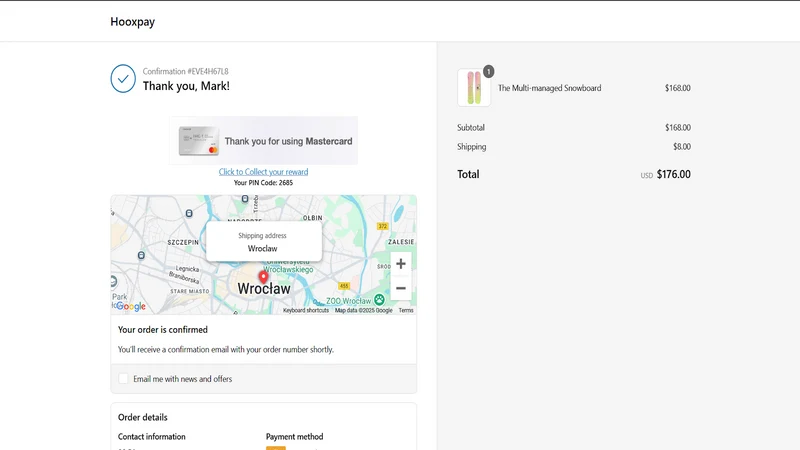The height and width of the screenshot is (450, 800).
Task: Click the road 455 shield on map
Action: coord(344,286)
